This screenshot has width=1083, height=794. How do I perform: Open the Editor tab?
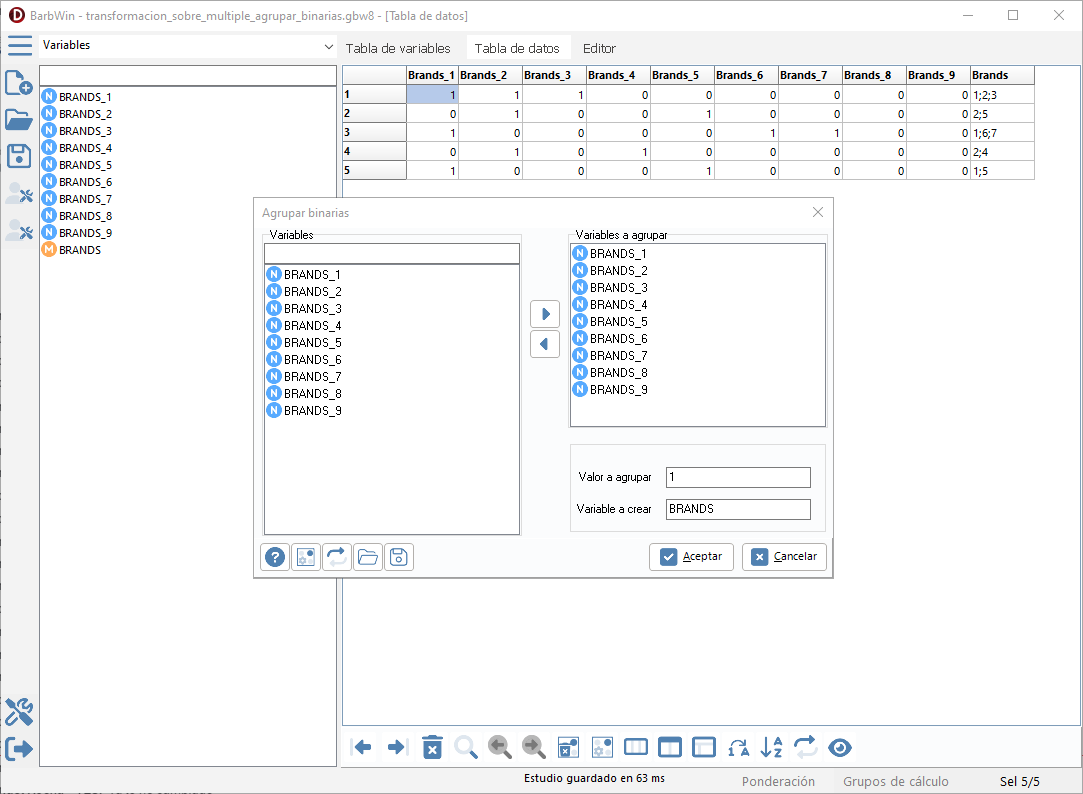599,48
